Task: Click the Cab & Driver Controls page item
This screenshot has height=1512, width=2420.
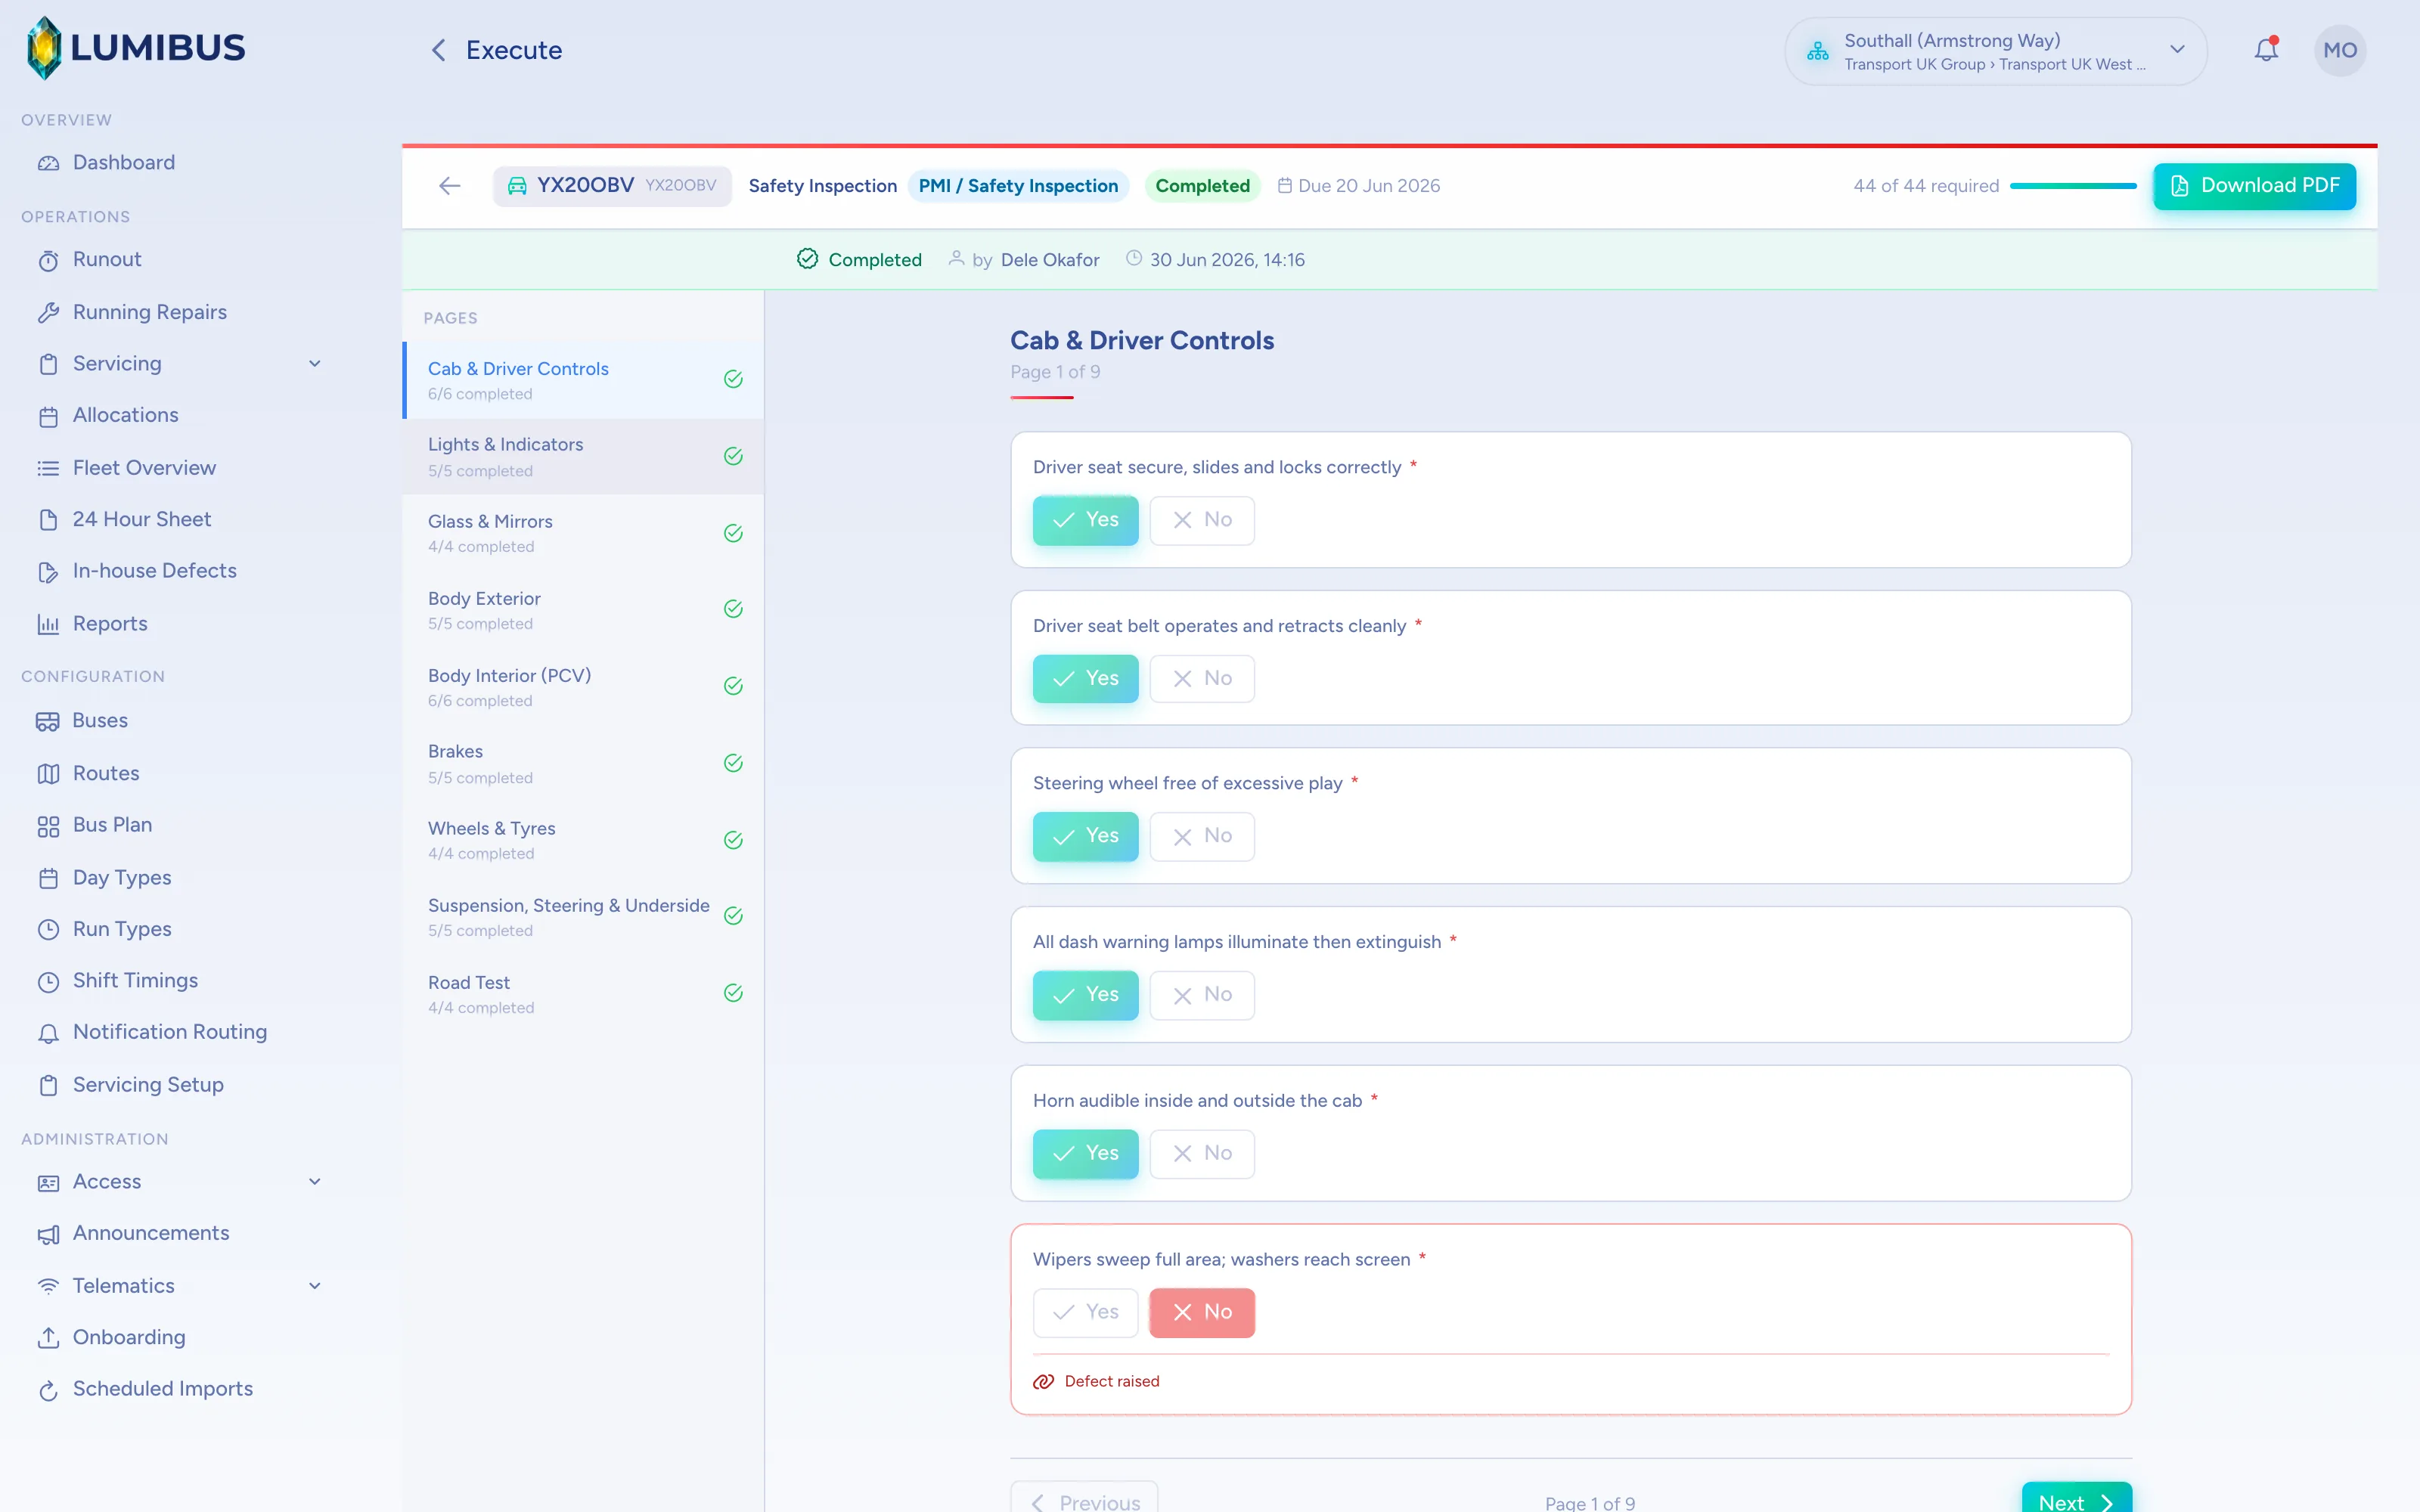Action: [x=583, y=380]
